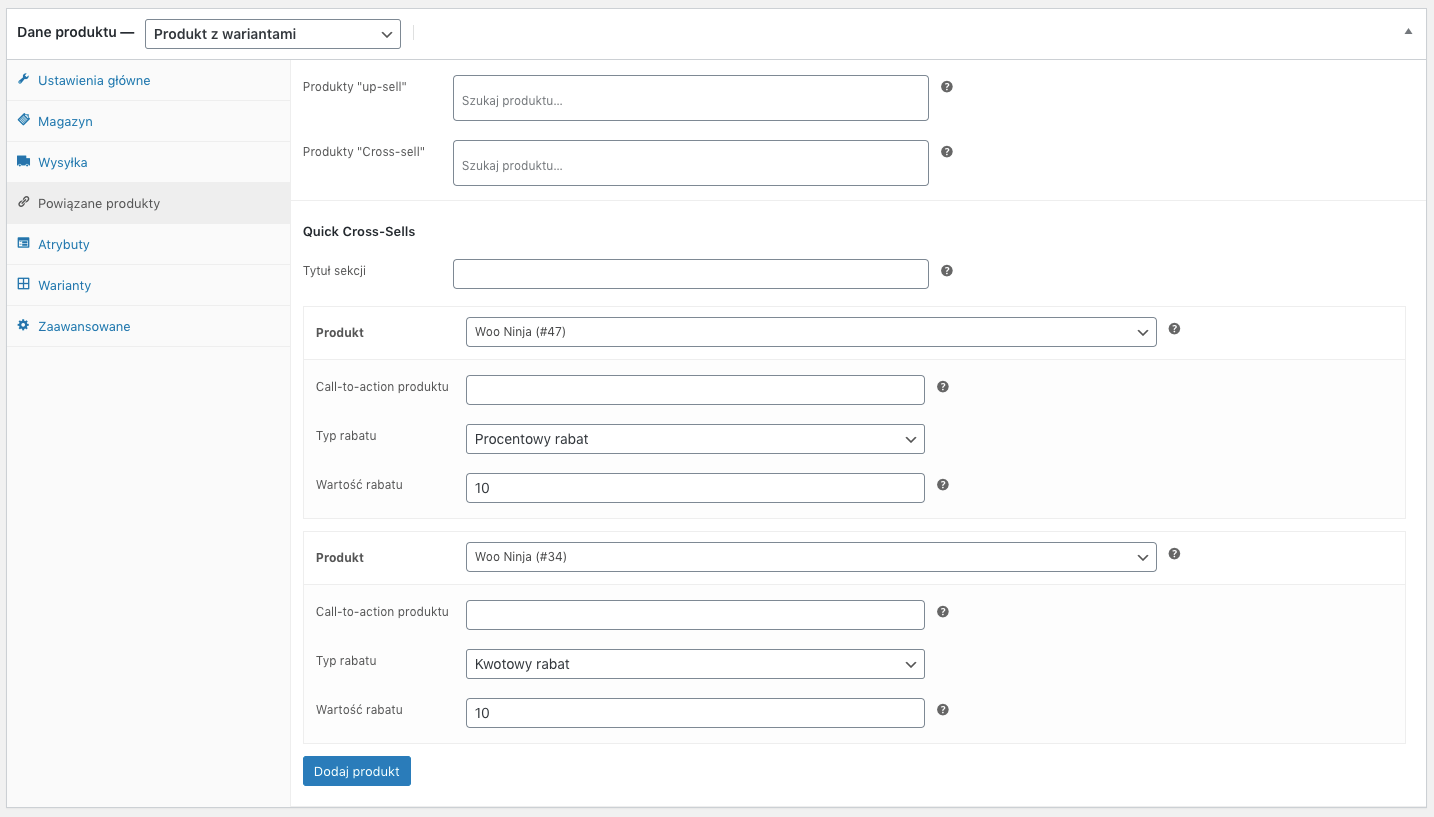Open the Zaawansowane tab
The image size is (1434, 817).
(x=148, y=326)
